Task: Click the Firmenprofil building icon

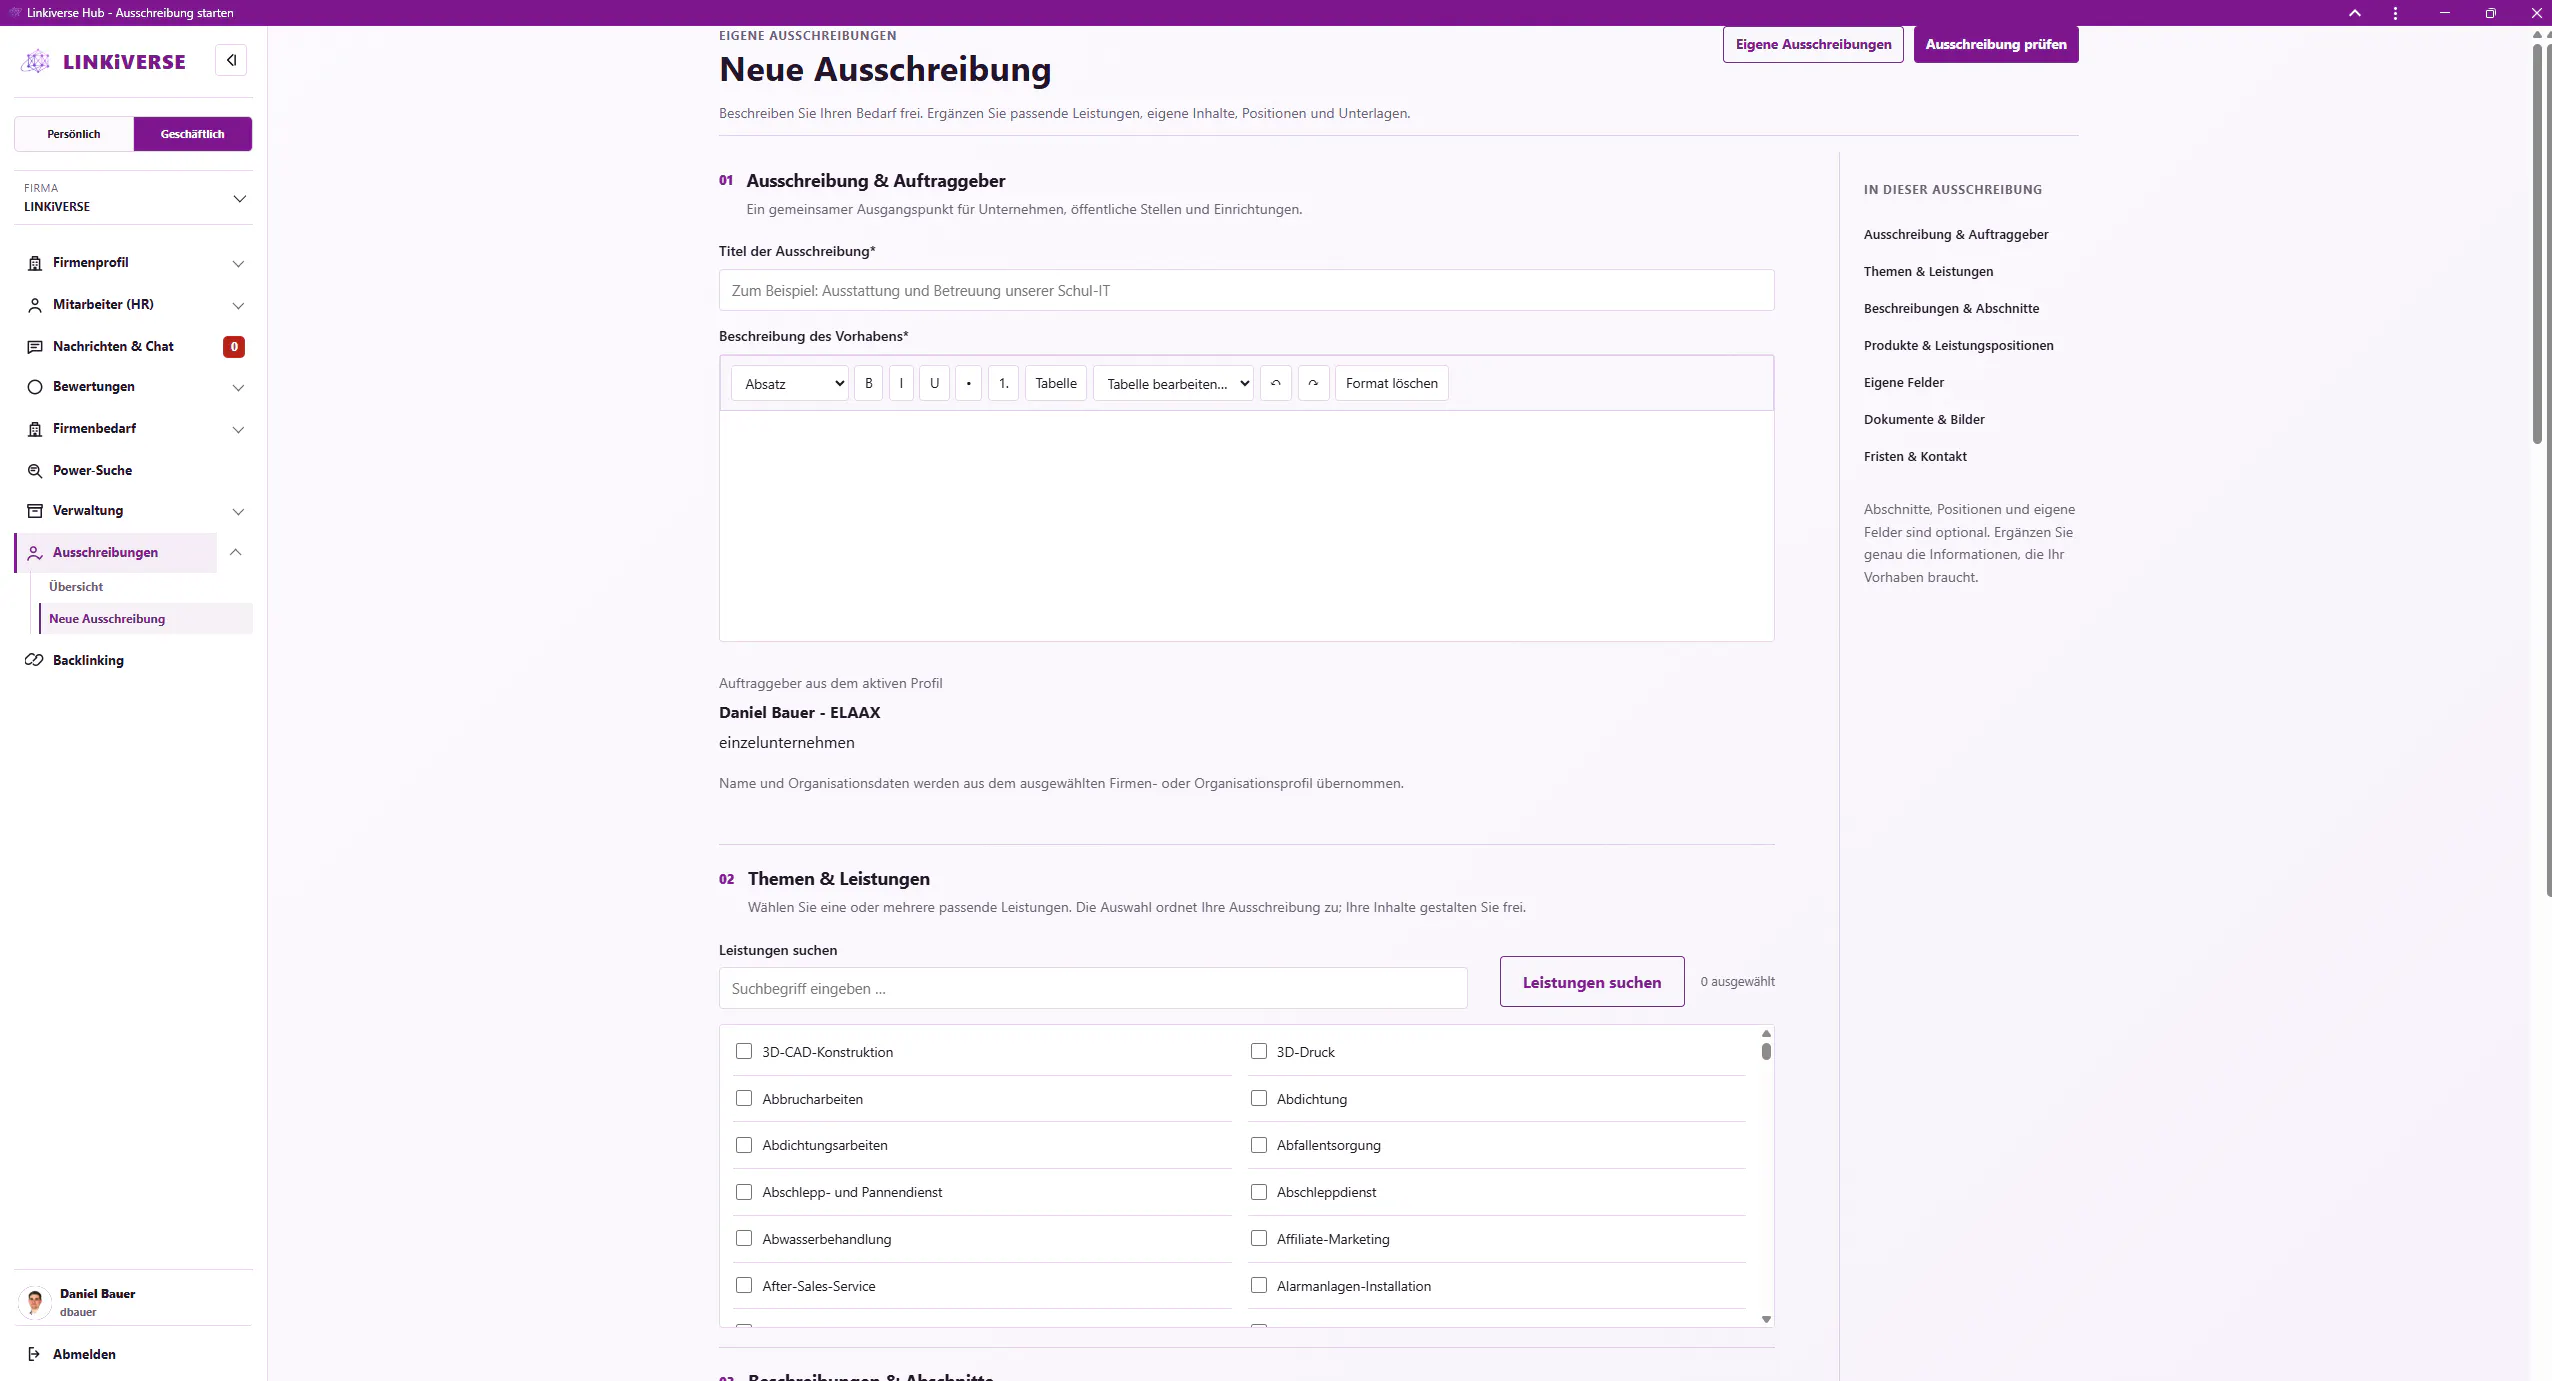Action: coord(35,263)
